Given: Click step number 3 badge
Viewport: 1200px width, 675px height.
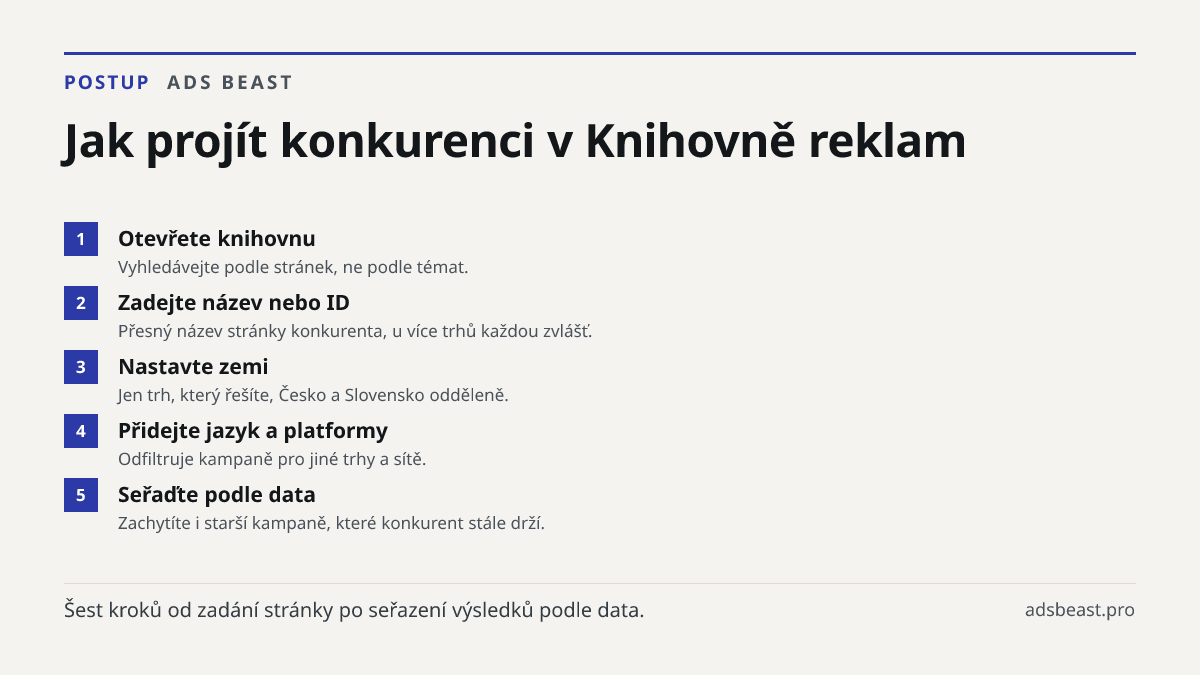Looking at the screenshot, I should click(x=81, y=367).
